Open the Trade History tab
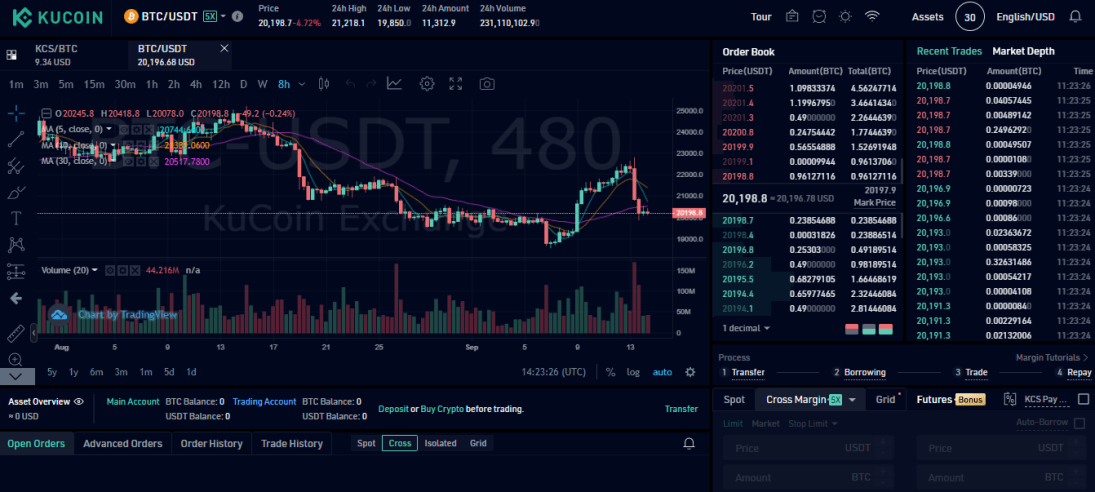This screenshot has height=492, width=1095. 292,443
